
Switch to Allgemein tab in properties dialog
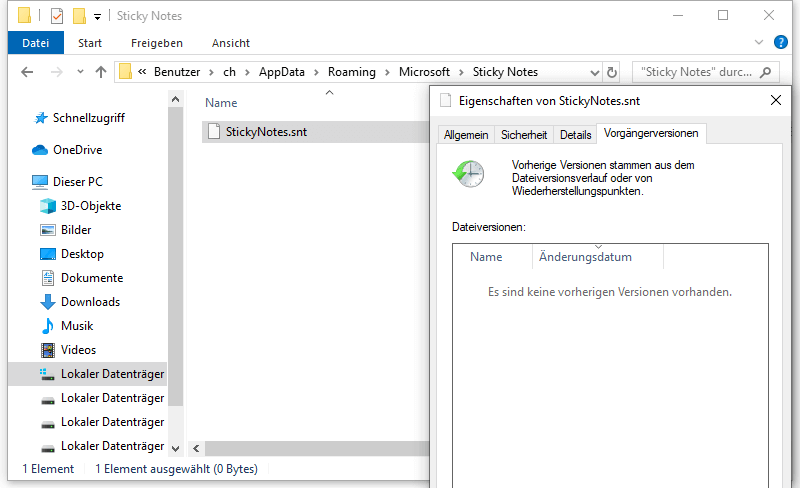coord(466,135)
